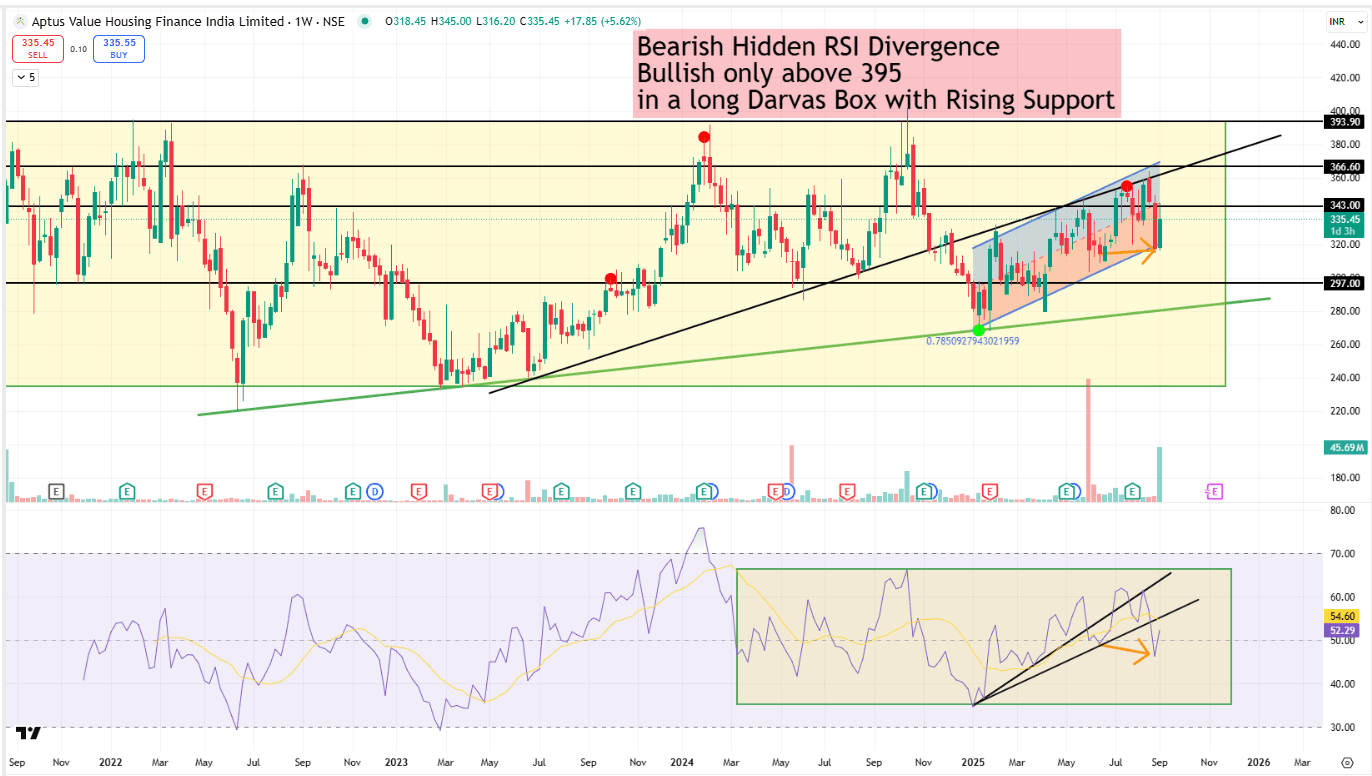Click the red 335.45 SELL button

[x=38, y=48]
